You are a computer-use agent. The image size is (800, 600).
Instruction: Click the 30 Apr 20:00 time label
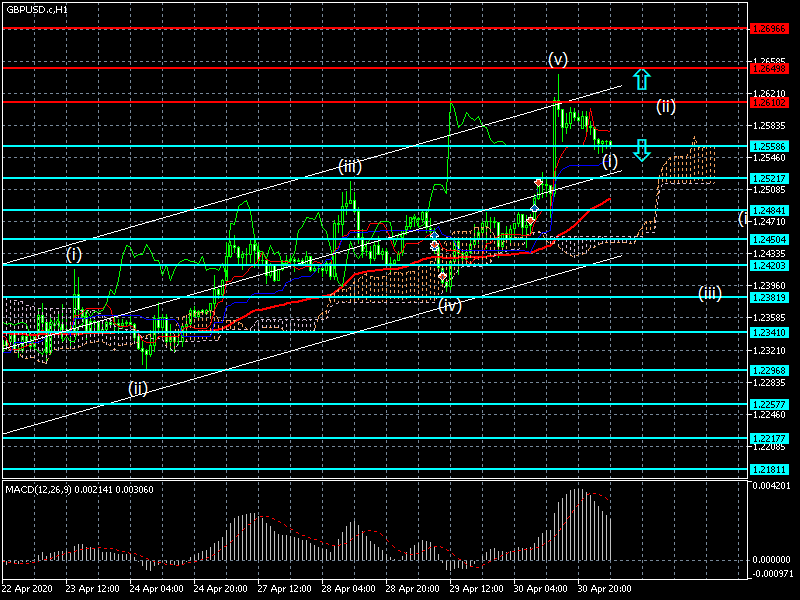pos(605,589)
